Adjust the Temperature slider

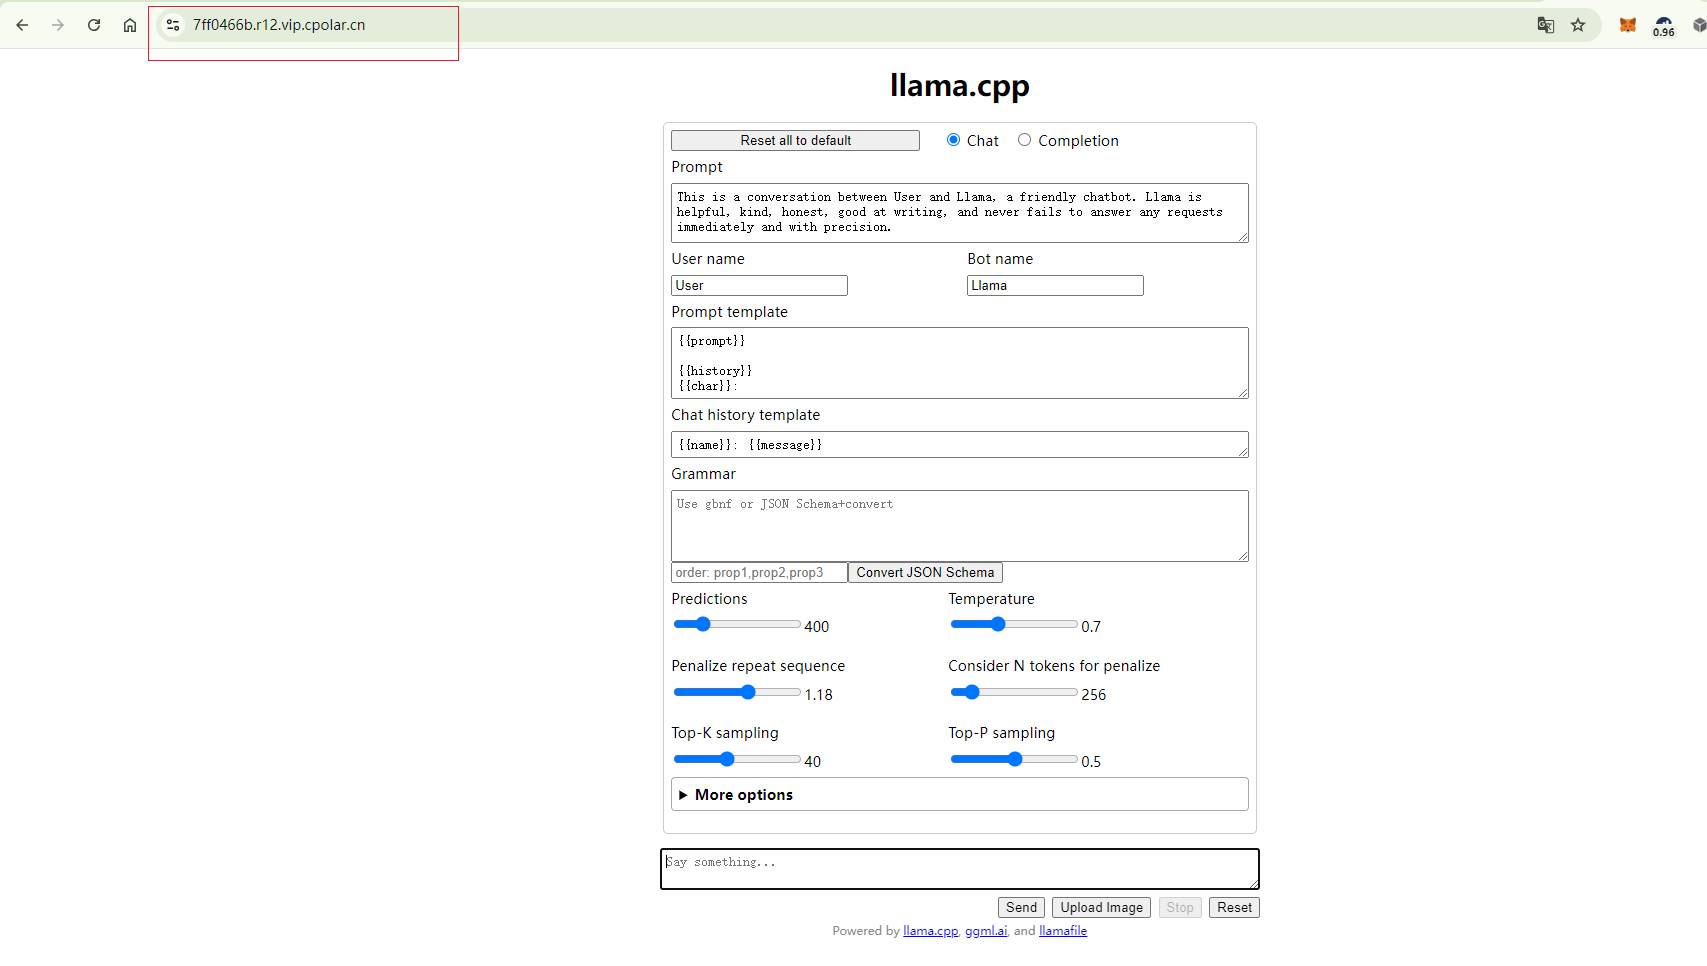tap(1014, 624)
